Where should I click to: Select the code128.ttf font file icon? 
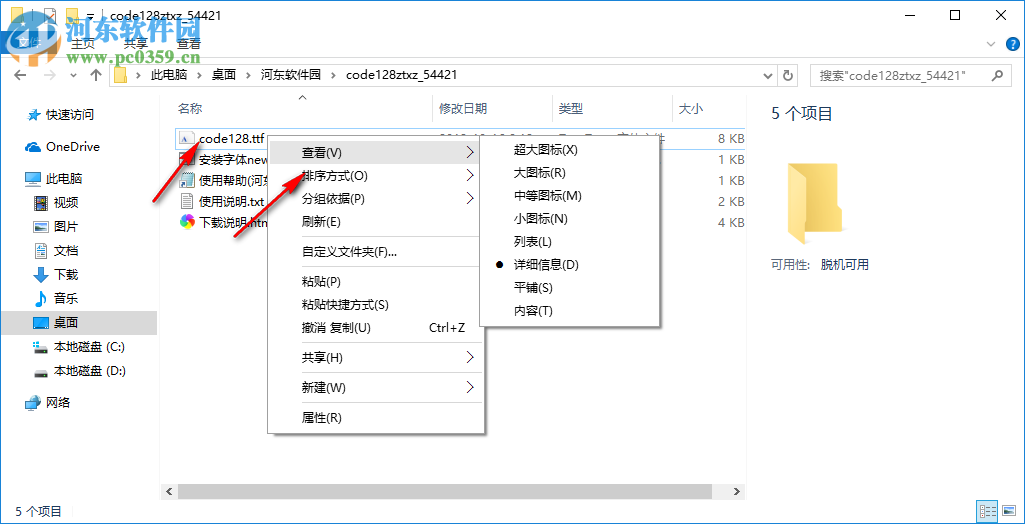[x=187, y=138]
